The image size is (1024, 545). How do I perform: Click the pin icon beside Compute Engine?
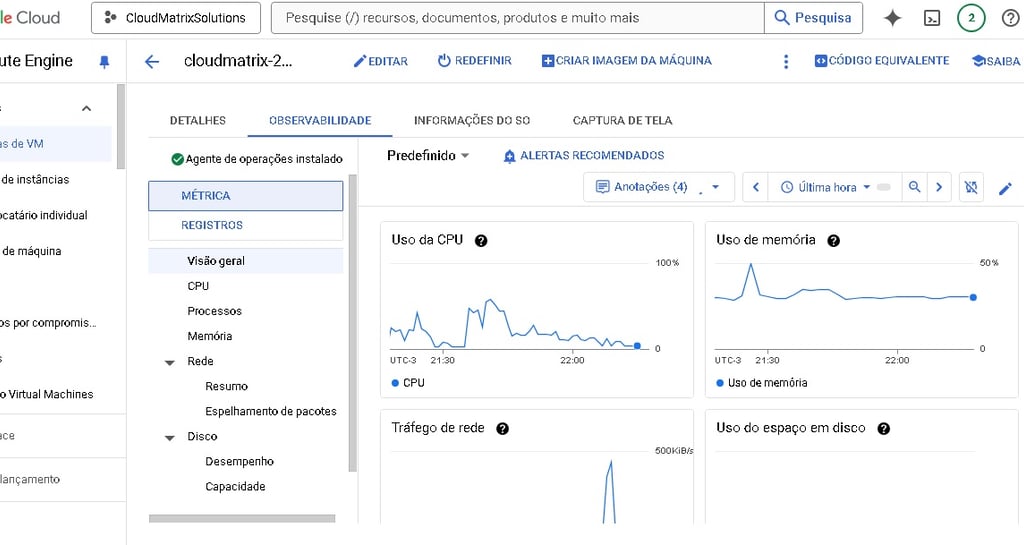point(104,61)
